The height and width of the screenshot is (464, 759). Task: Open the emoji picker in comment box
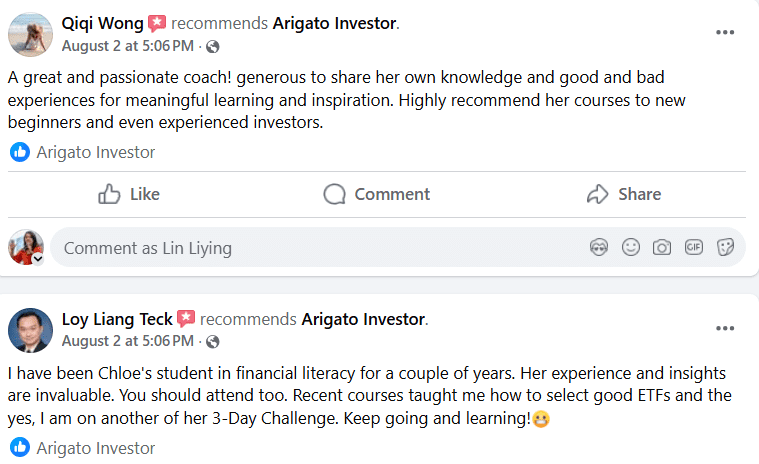click(x=630, y=247)
